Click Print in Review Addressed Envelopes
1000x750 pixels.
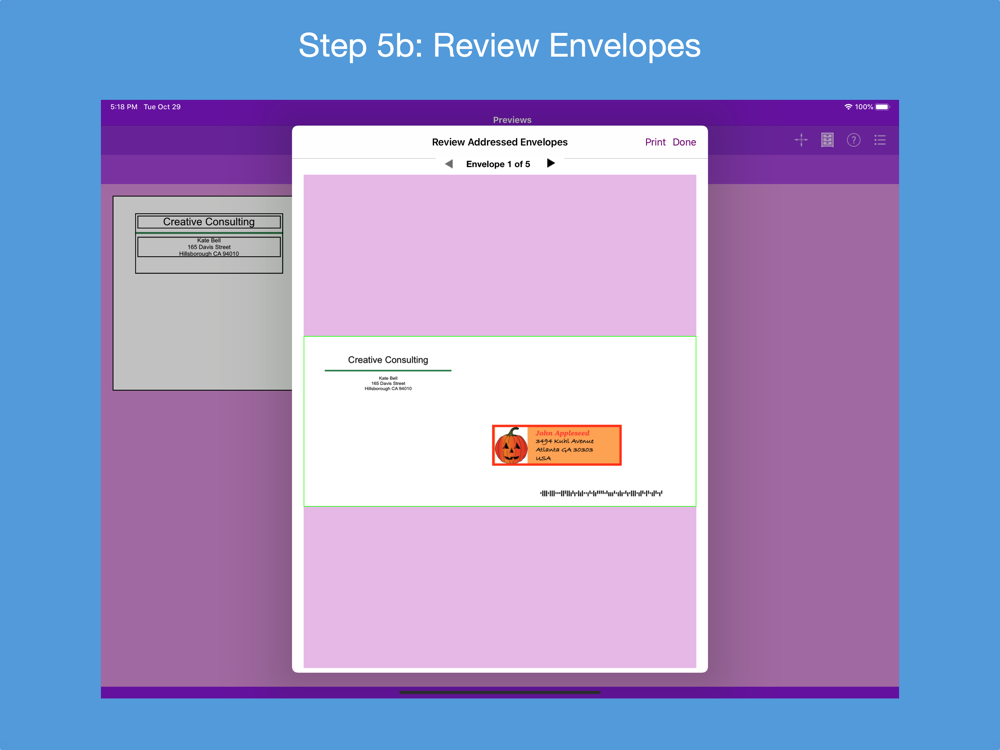tap(655, 142)
